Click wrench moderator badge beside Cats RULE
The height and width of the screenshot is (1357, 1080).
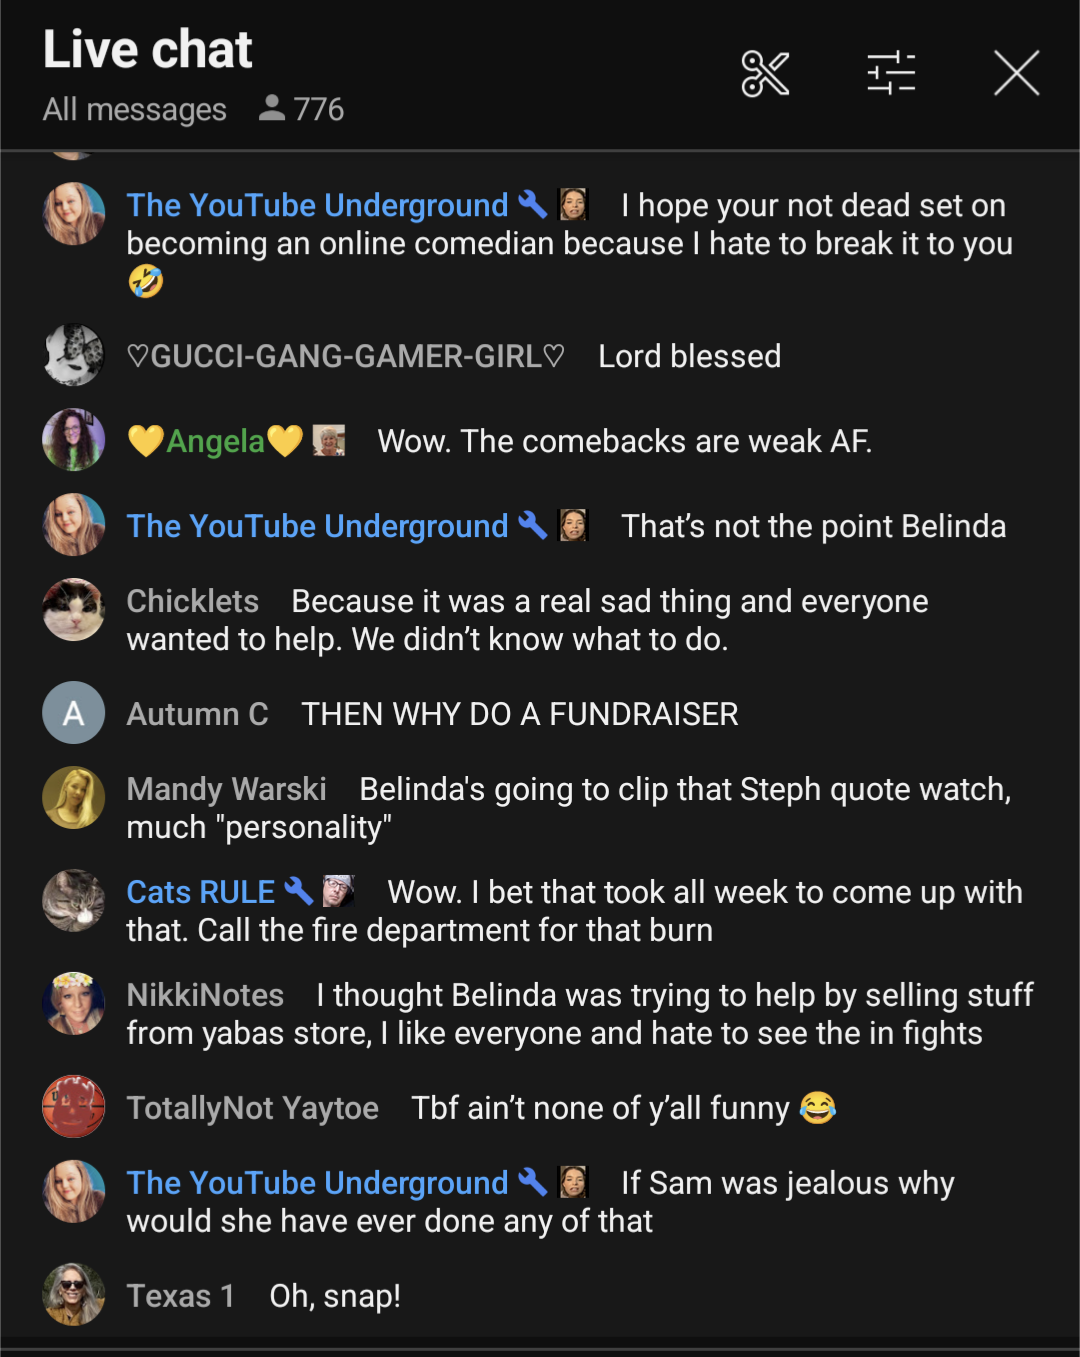299,890
